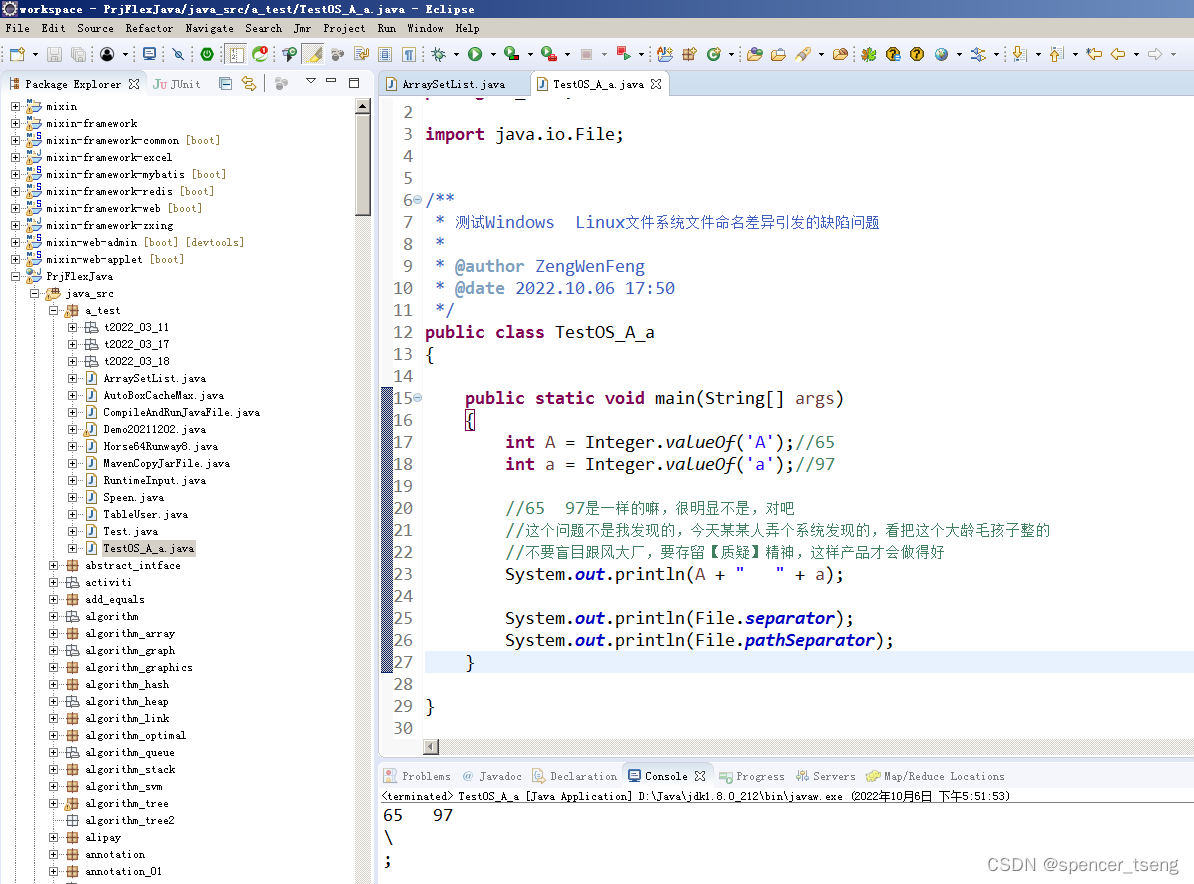Click Link with Editor double-arrow icon
The height and width of the screenshot is (884, 1194).
coord(249,84)
